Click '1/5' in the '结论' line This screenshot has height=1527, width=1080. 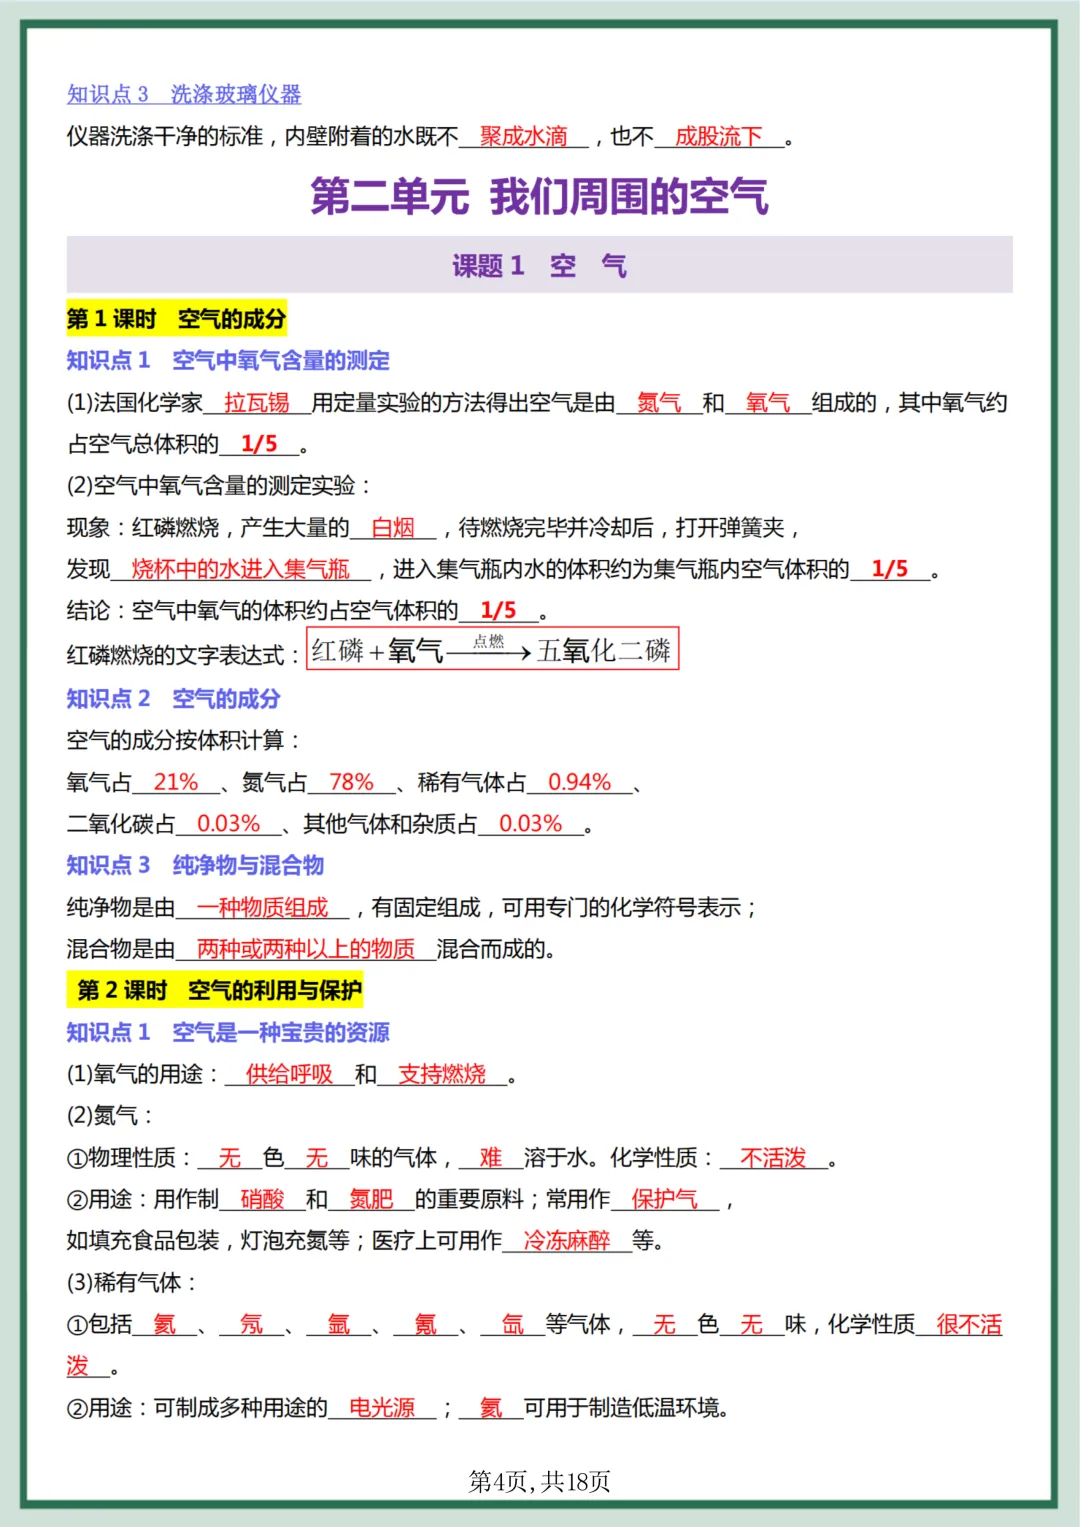(x=498, y=610)
